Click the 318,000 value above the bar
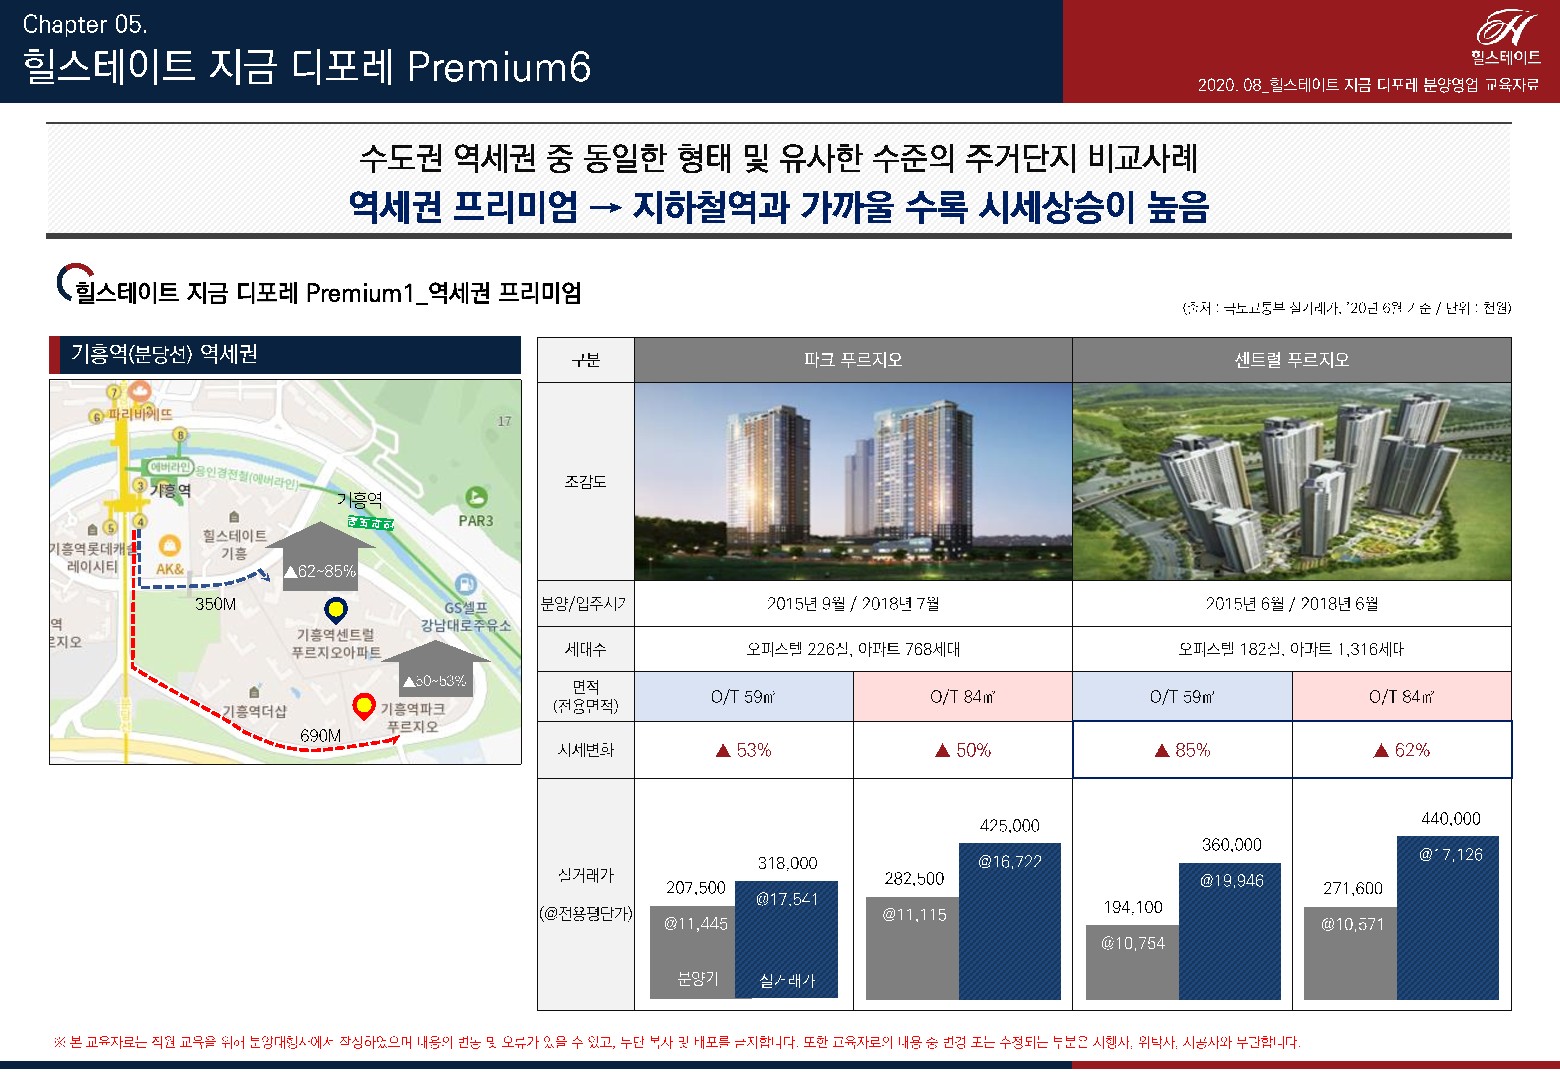 (787, 863)
